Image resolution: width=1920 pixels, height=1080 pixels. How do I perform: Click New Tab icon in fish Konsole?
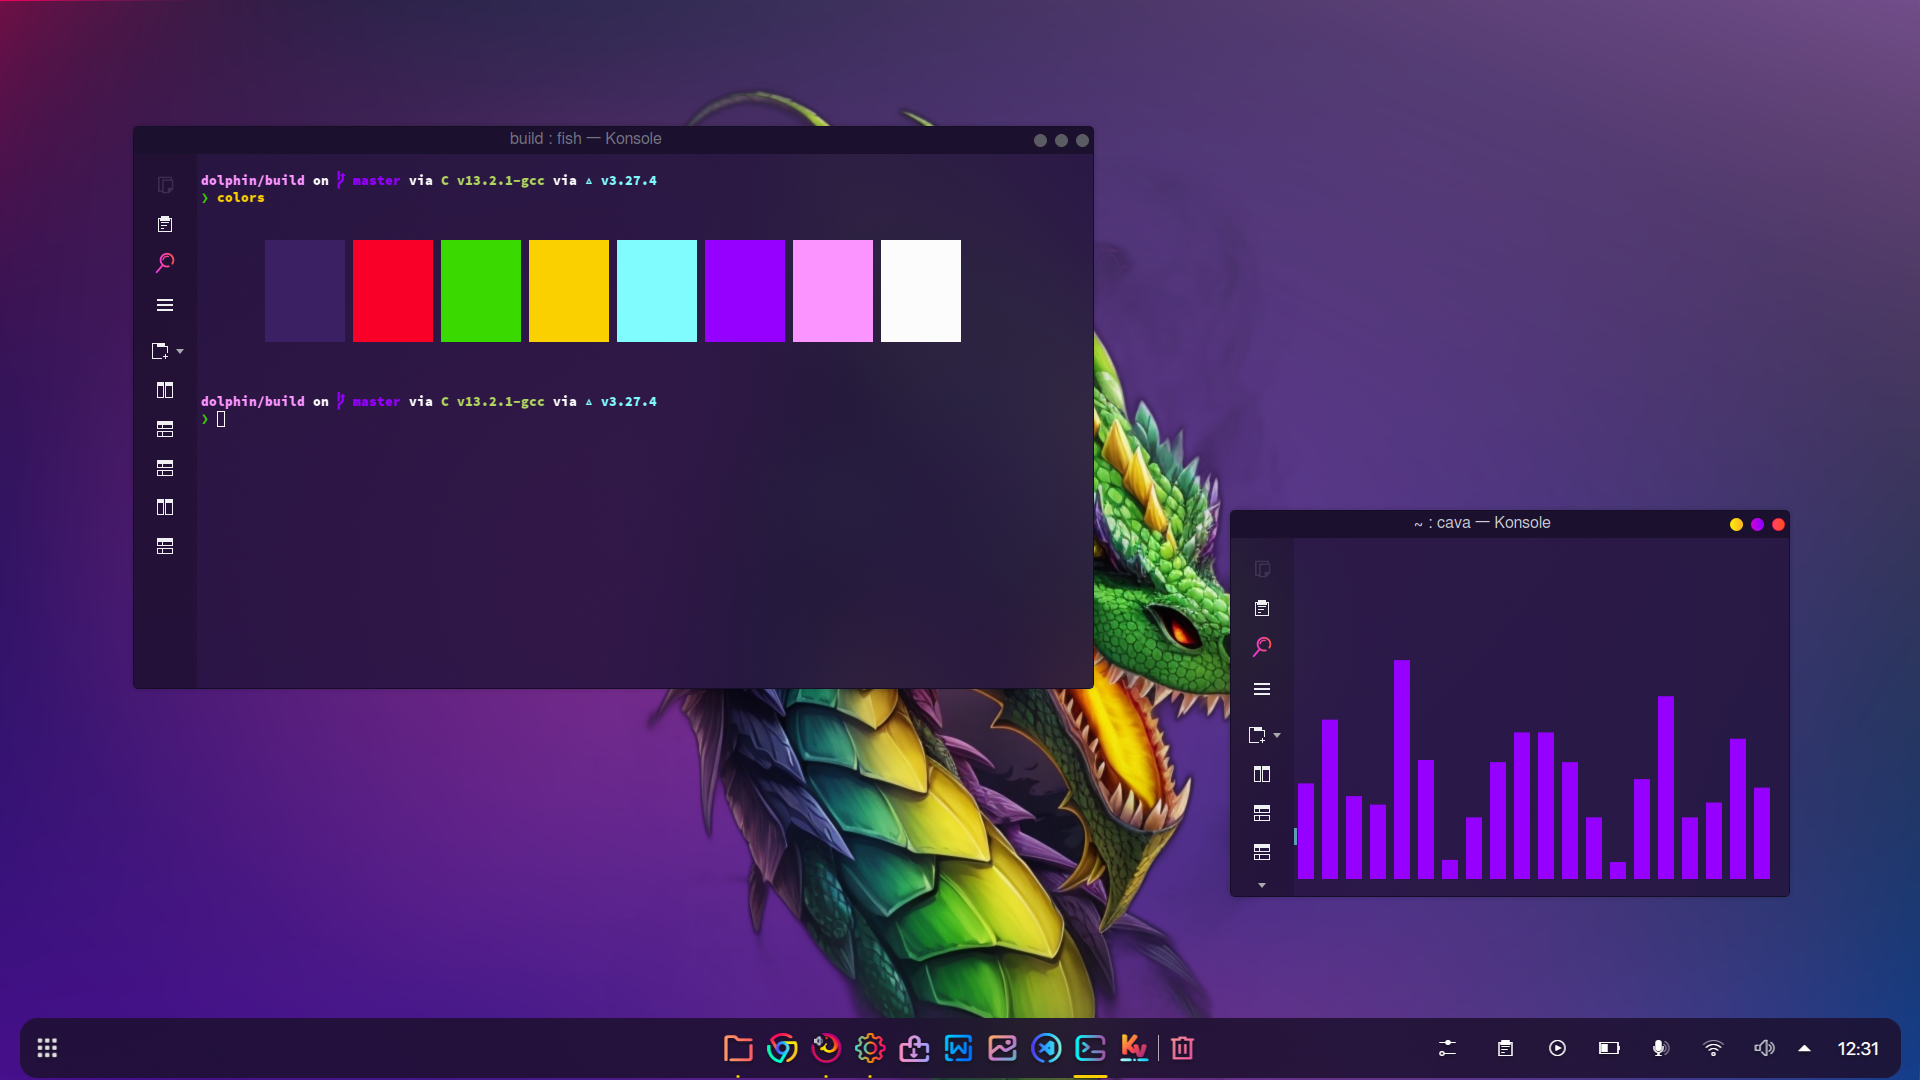click(160, 351)
